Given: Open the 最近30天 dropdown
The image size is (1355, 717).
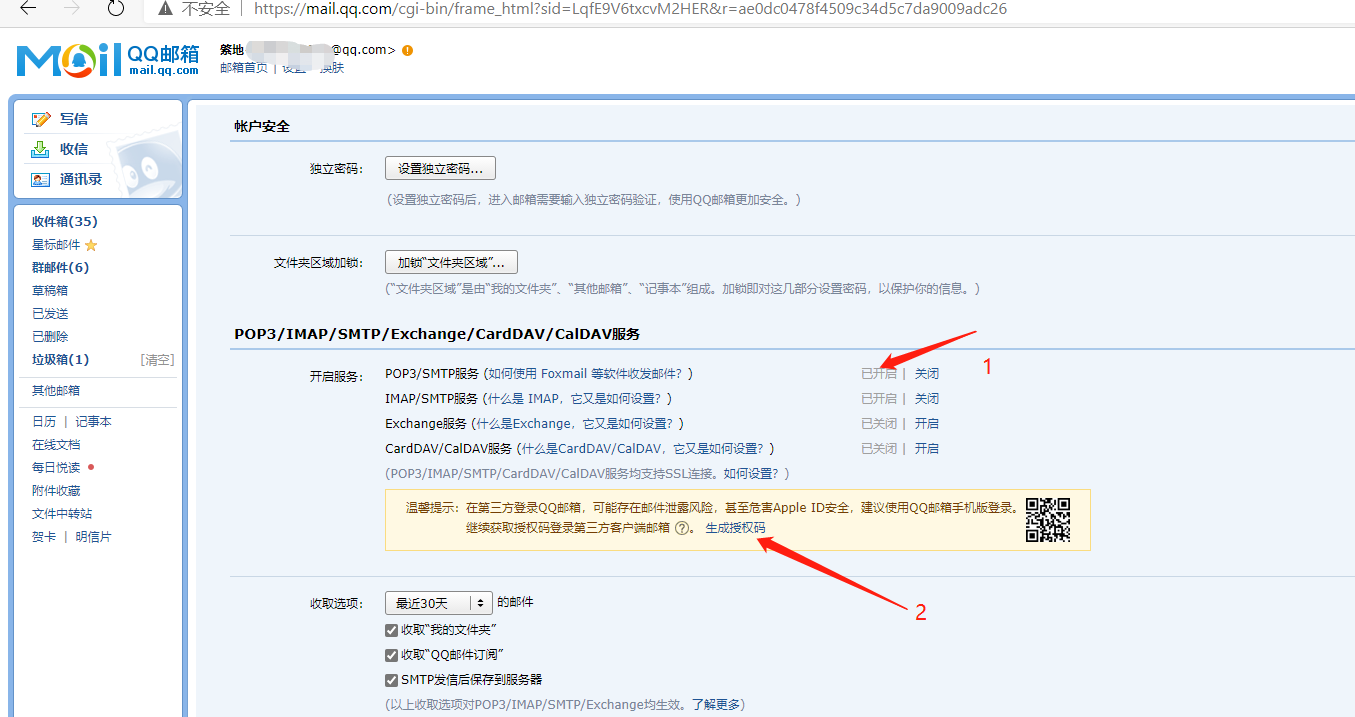Looking at the screenshot, I should (x=438, y=602).
